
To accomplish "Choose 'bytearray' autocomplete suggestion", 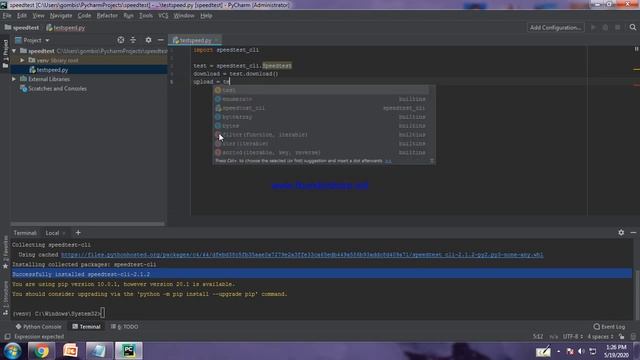I will [x=321, y=117].
